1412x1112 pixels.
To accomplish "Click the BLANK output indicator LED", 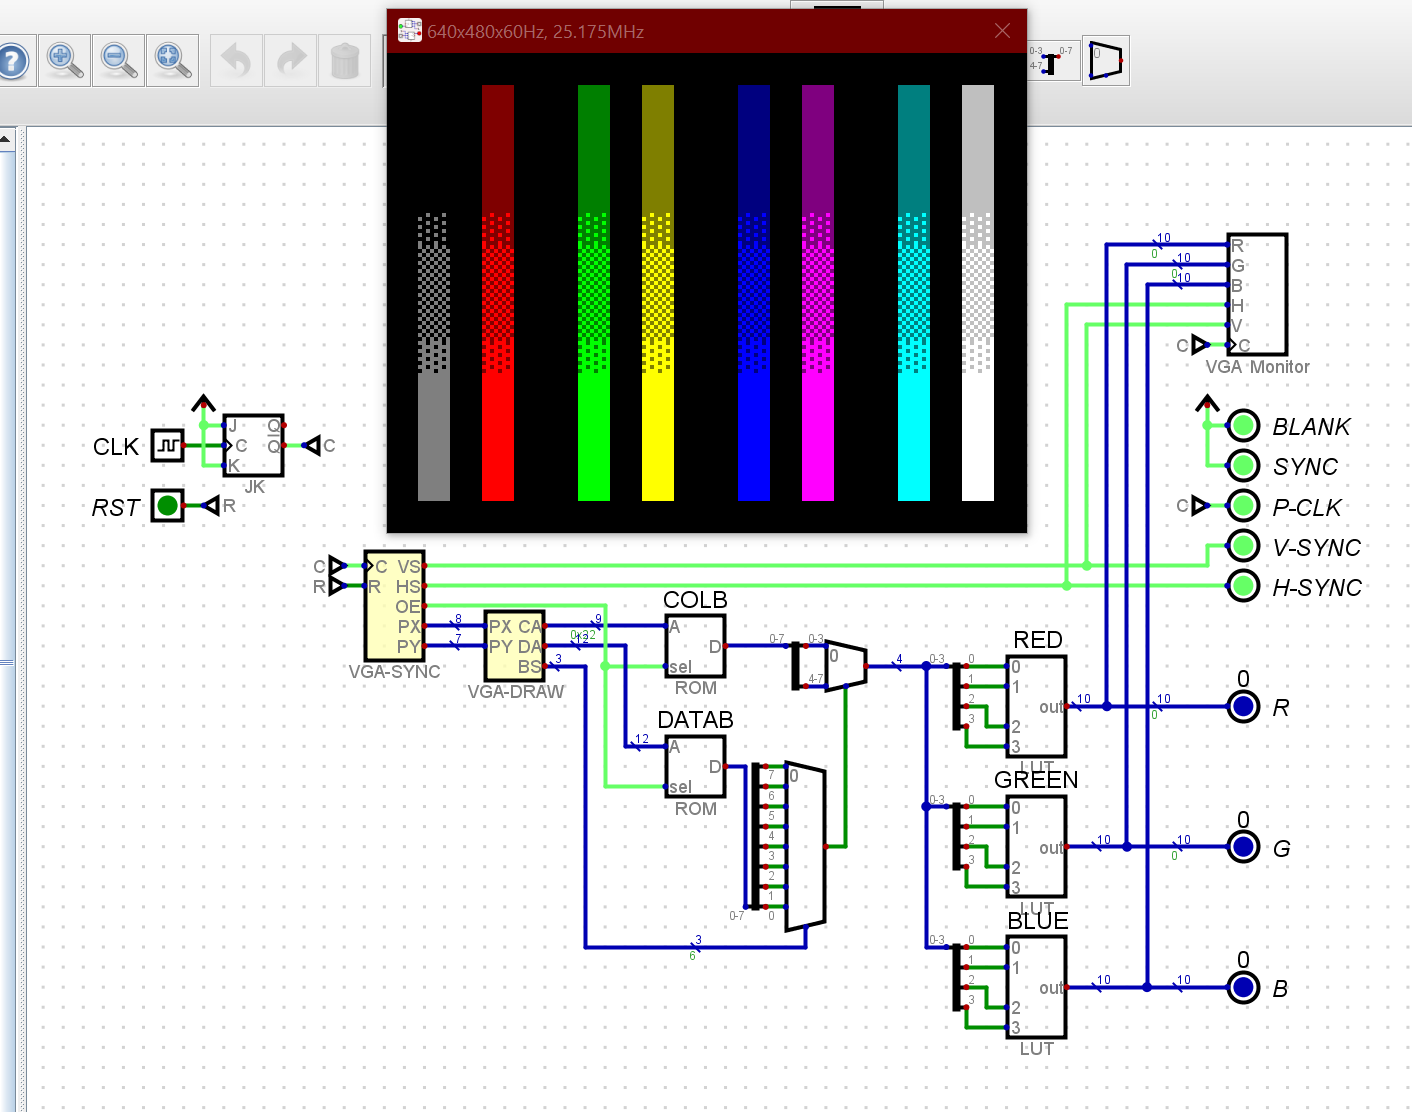I will click(x=1243, y=426).
